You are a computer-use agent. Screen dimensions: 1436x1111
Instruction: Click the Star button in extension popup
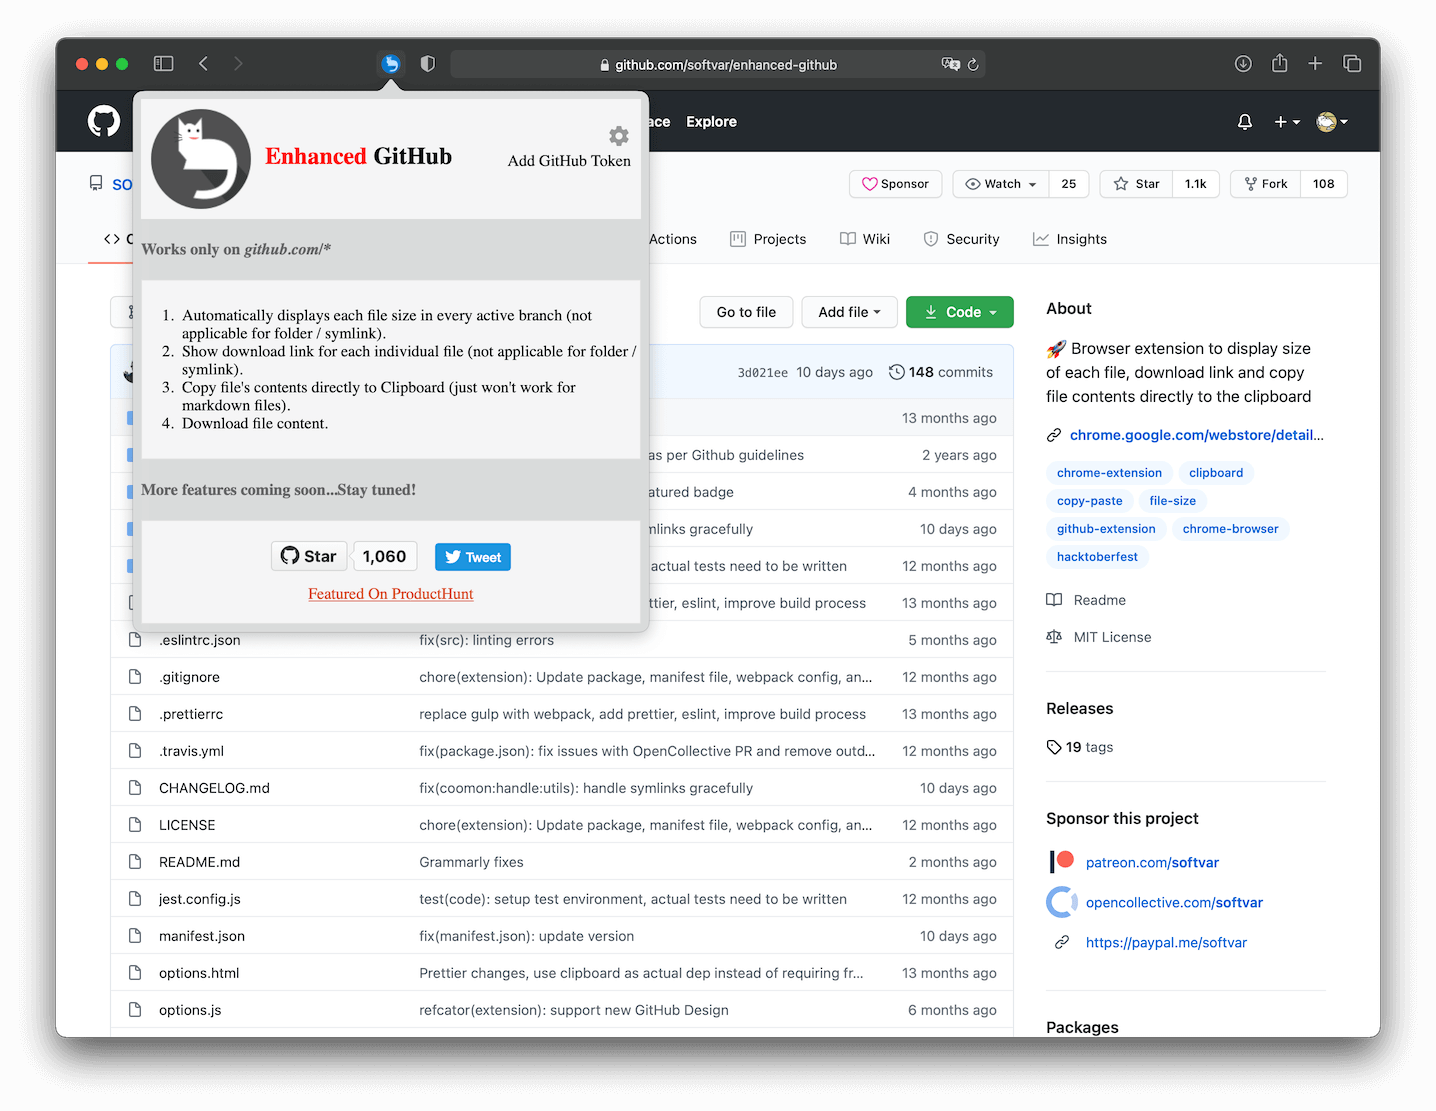(x=309, y=556)
